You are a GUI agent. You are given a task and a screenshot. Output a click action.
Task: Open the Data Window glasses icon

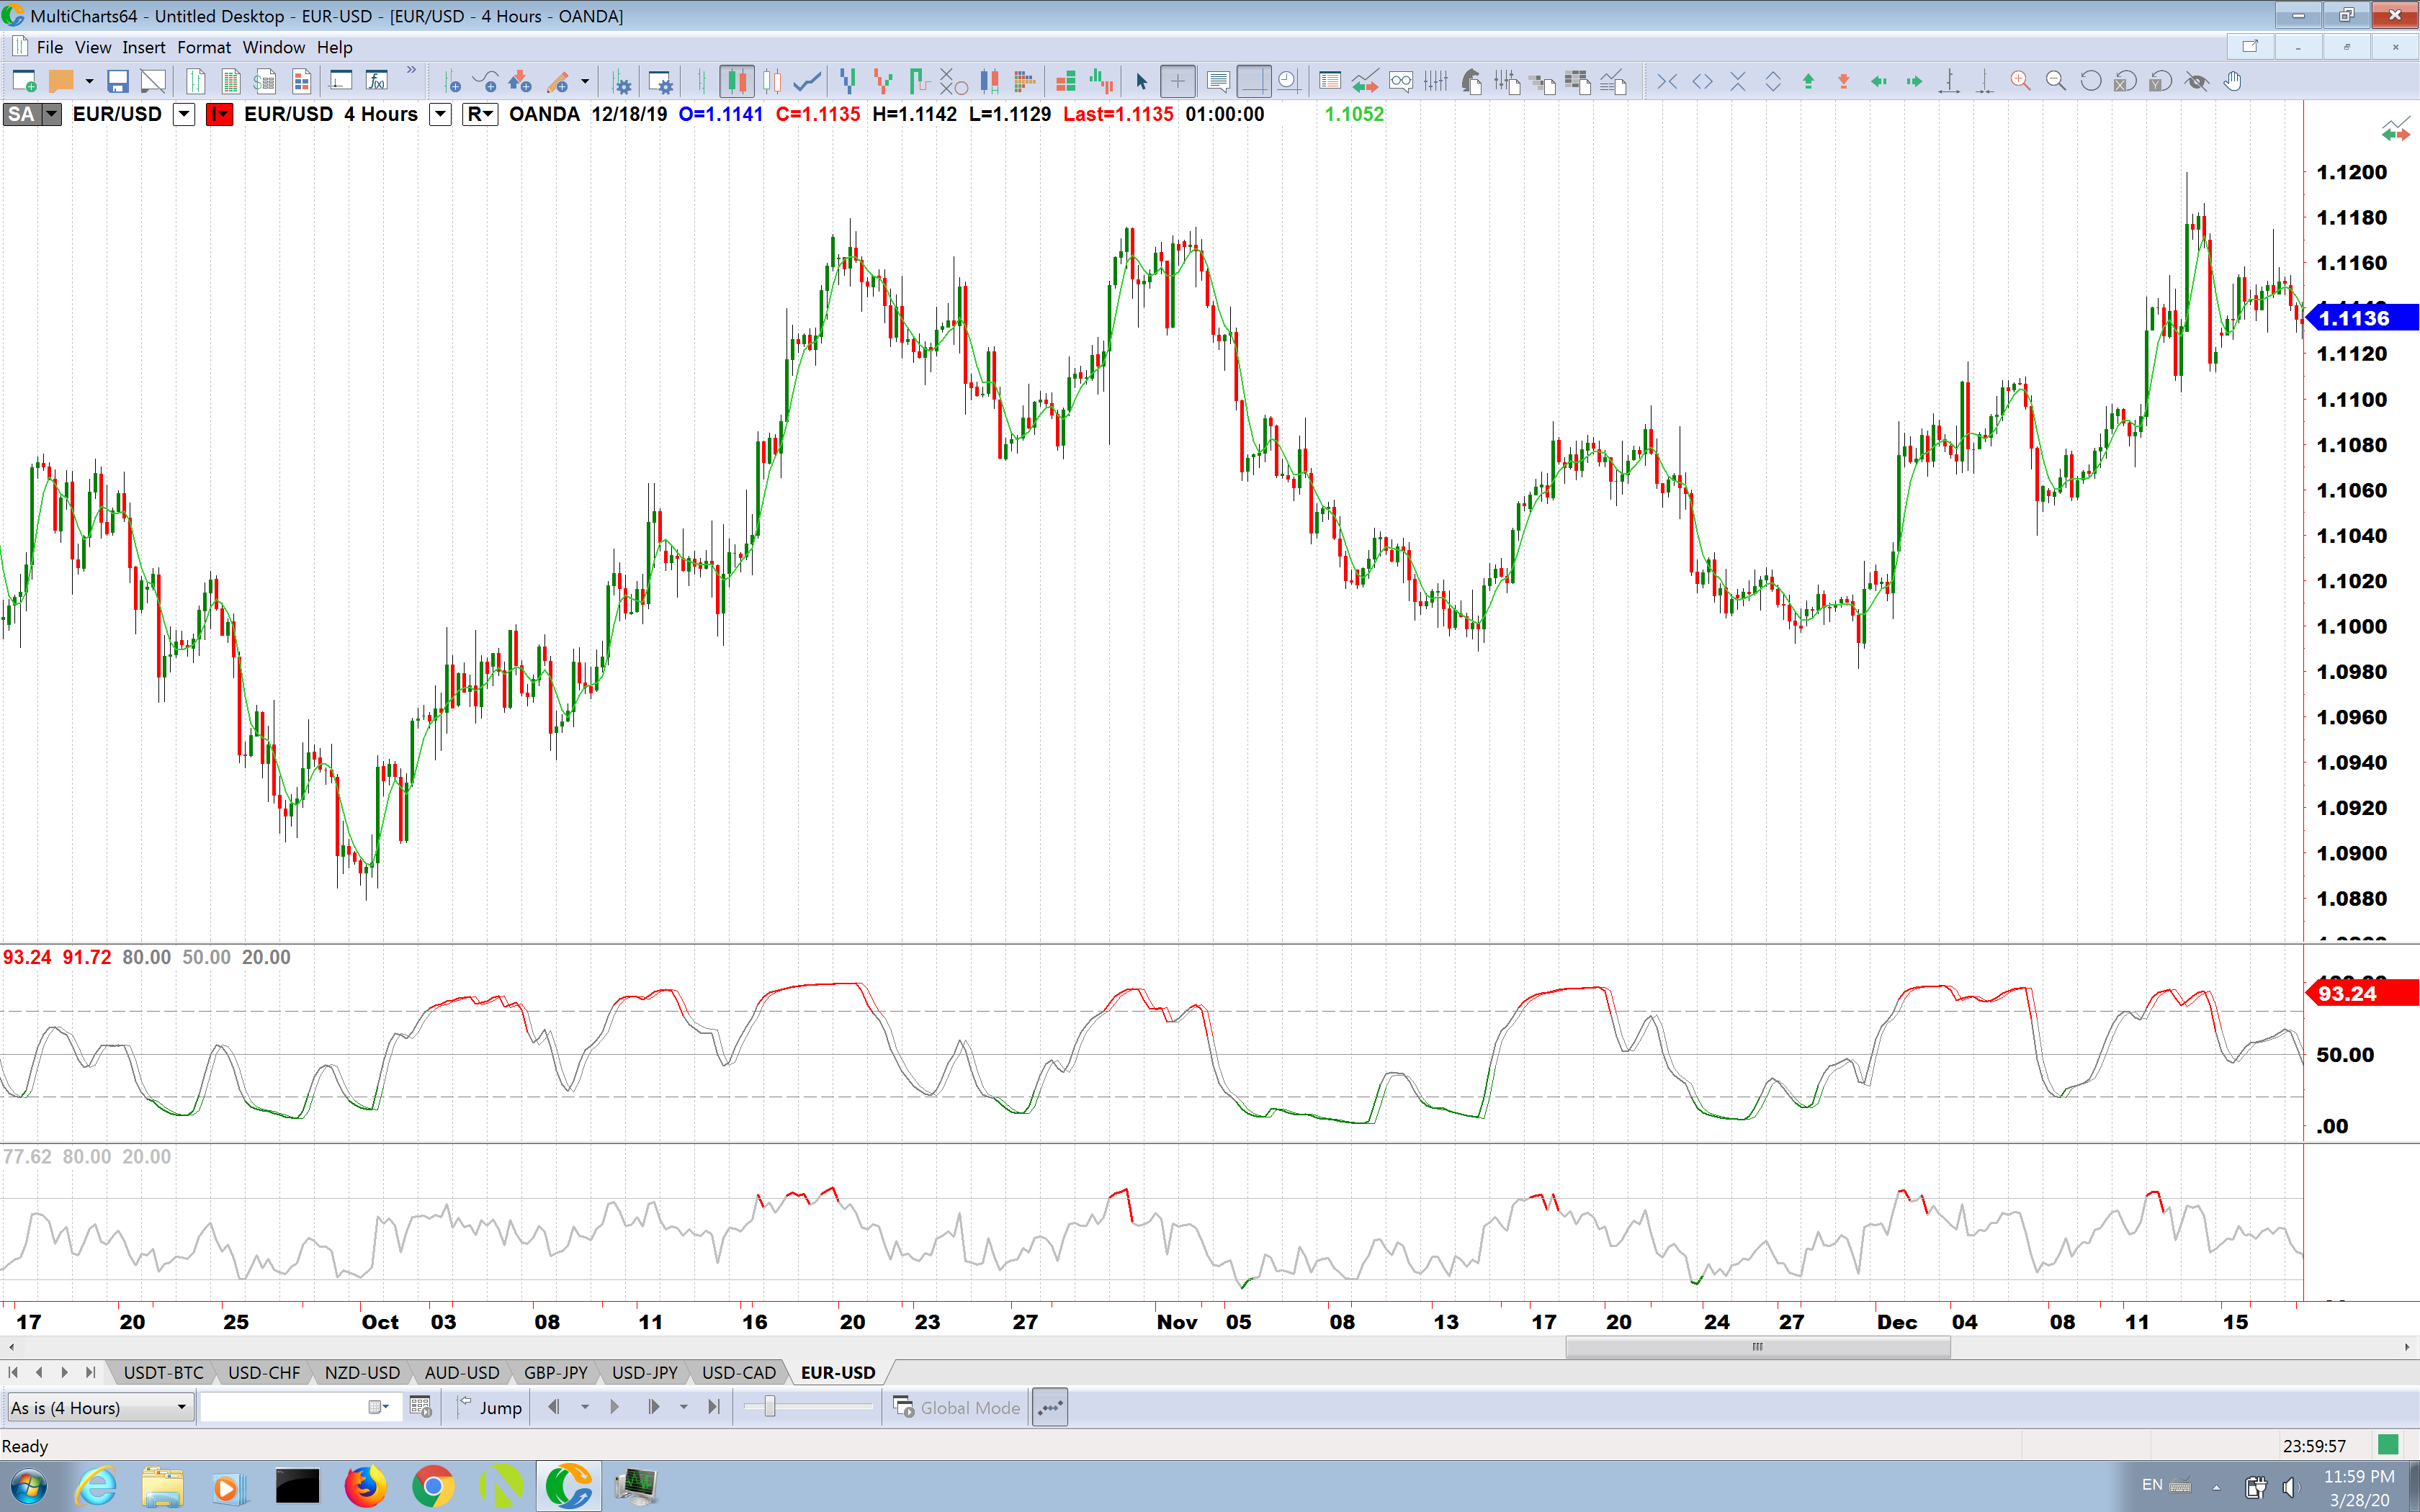click(x=1400, y=82)
